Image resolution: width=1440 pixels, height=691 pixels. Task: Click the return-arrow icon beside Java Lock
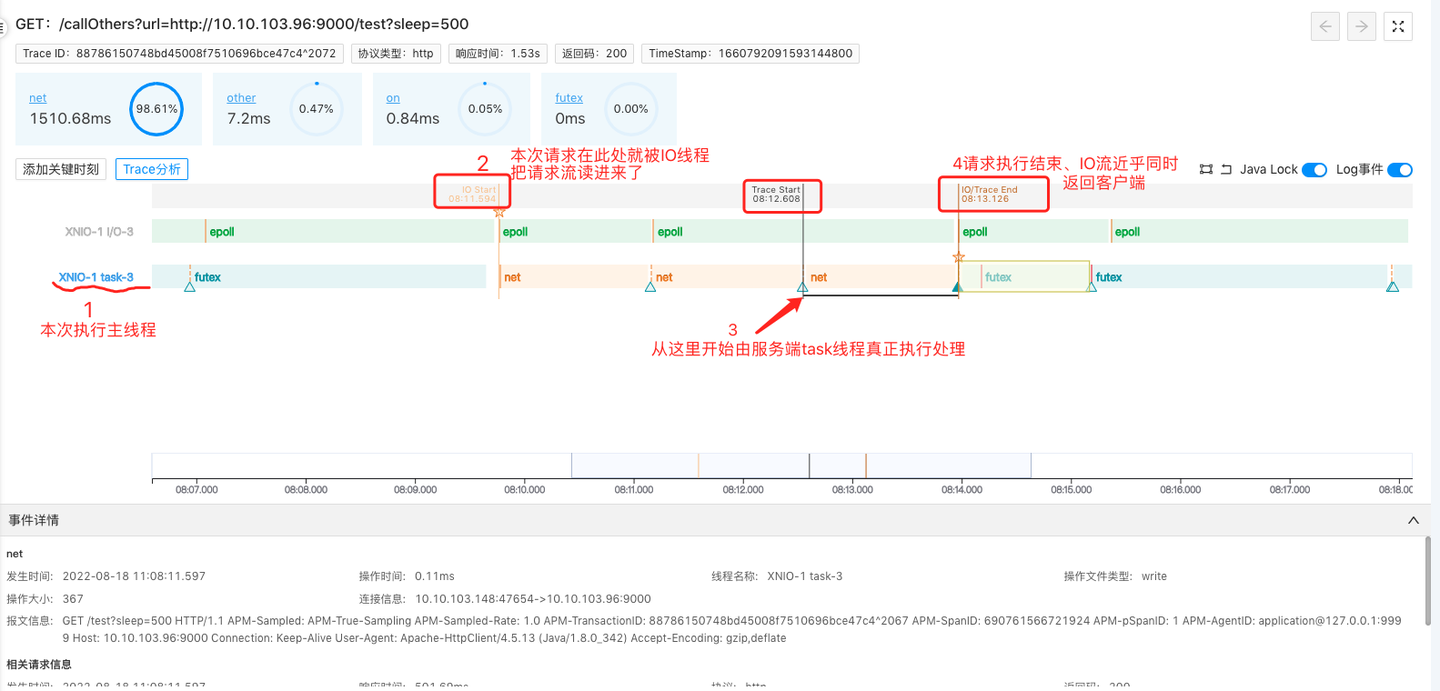tap(1226, 170)
